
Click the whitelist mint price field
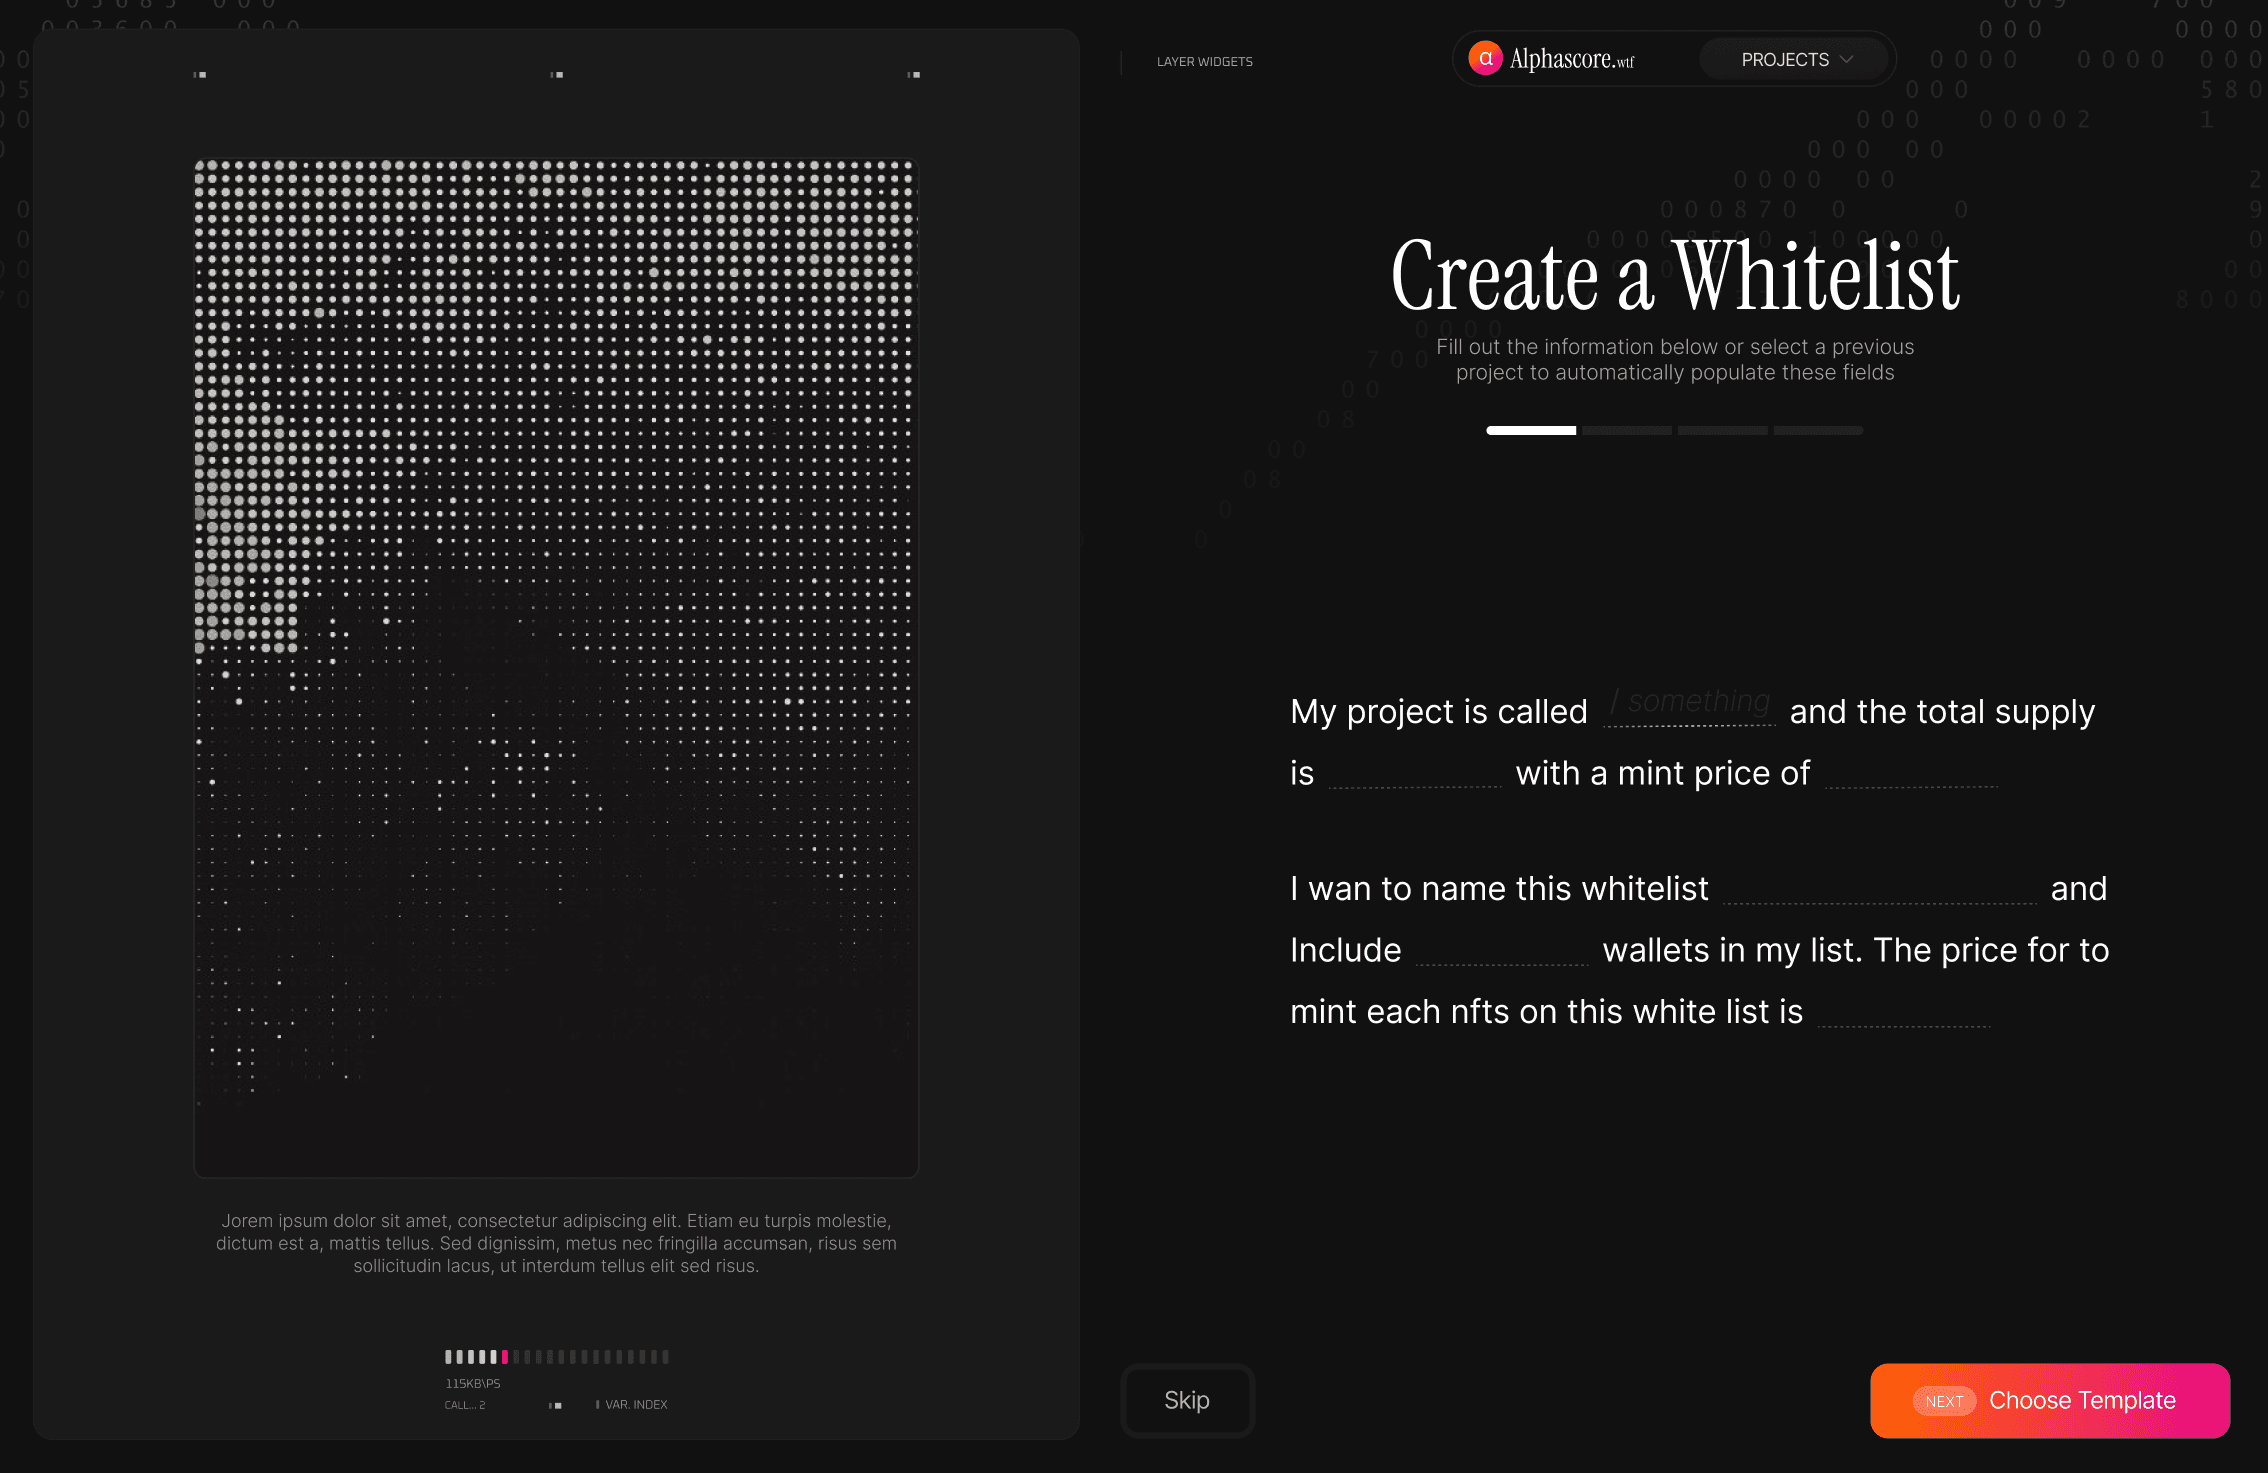point(1903,1011)
